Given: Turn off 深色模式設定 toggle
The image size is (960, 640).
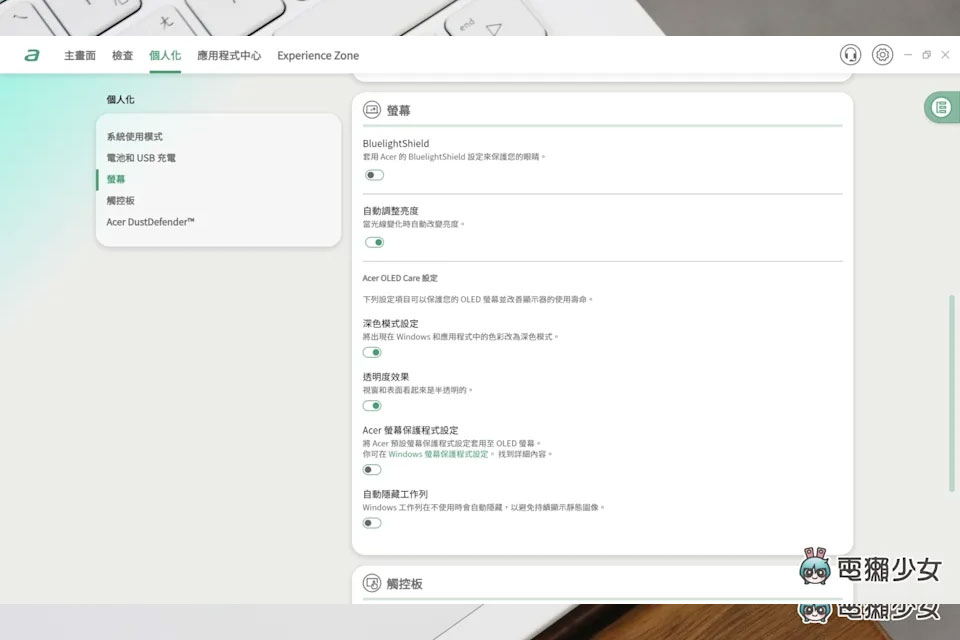Looking at the screenshot, I should pyautogui.click(x=372, y=352).
